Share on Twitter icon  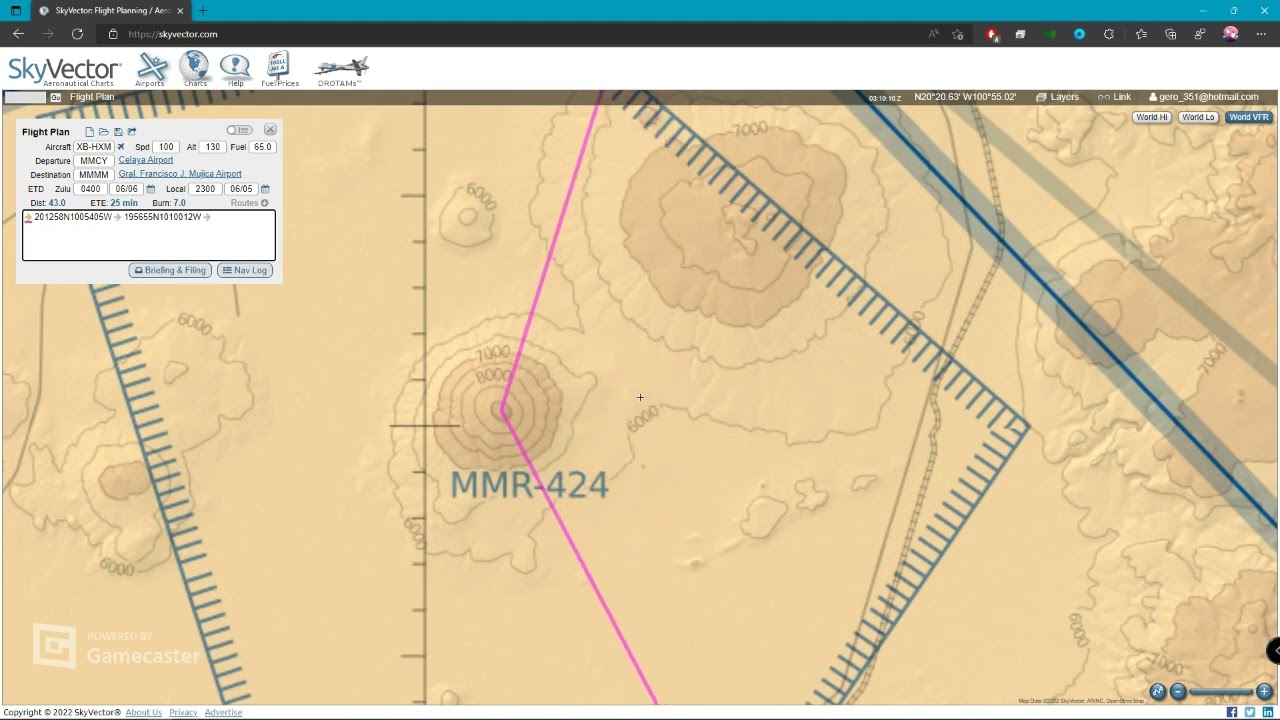1250,712
